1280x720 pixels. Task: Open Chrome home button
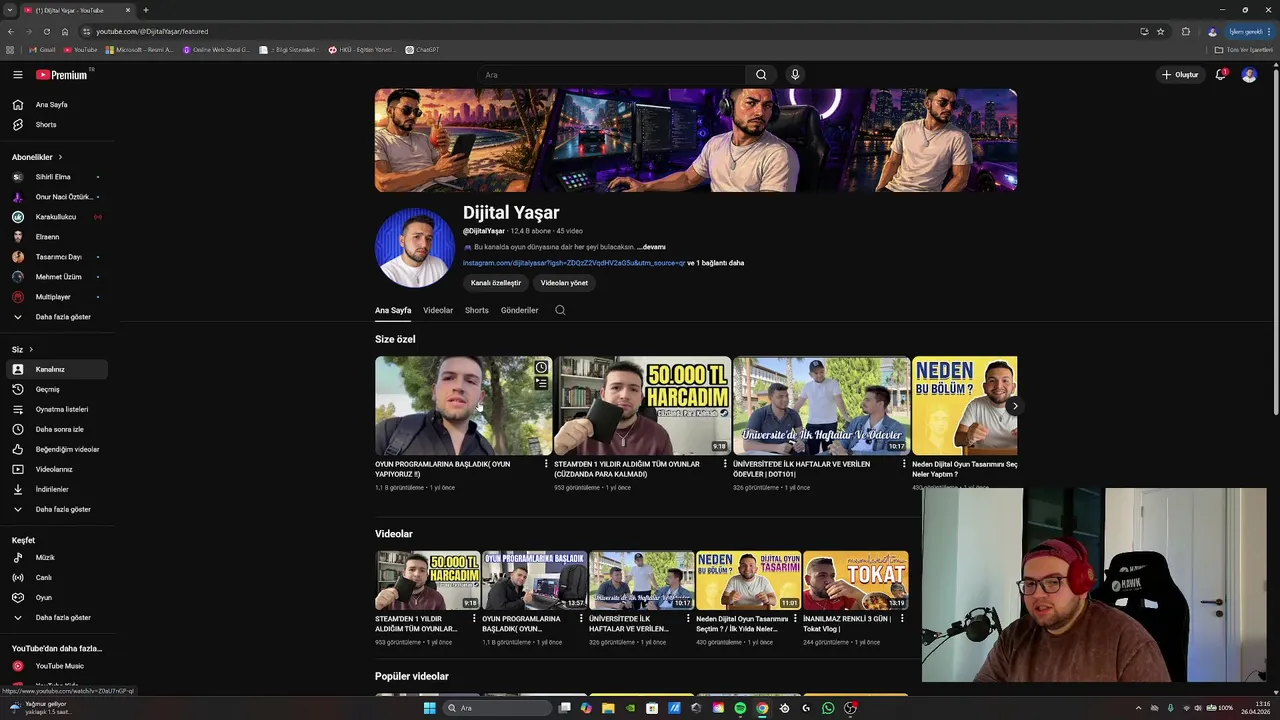click(65, 31)
